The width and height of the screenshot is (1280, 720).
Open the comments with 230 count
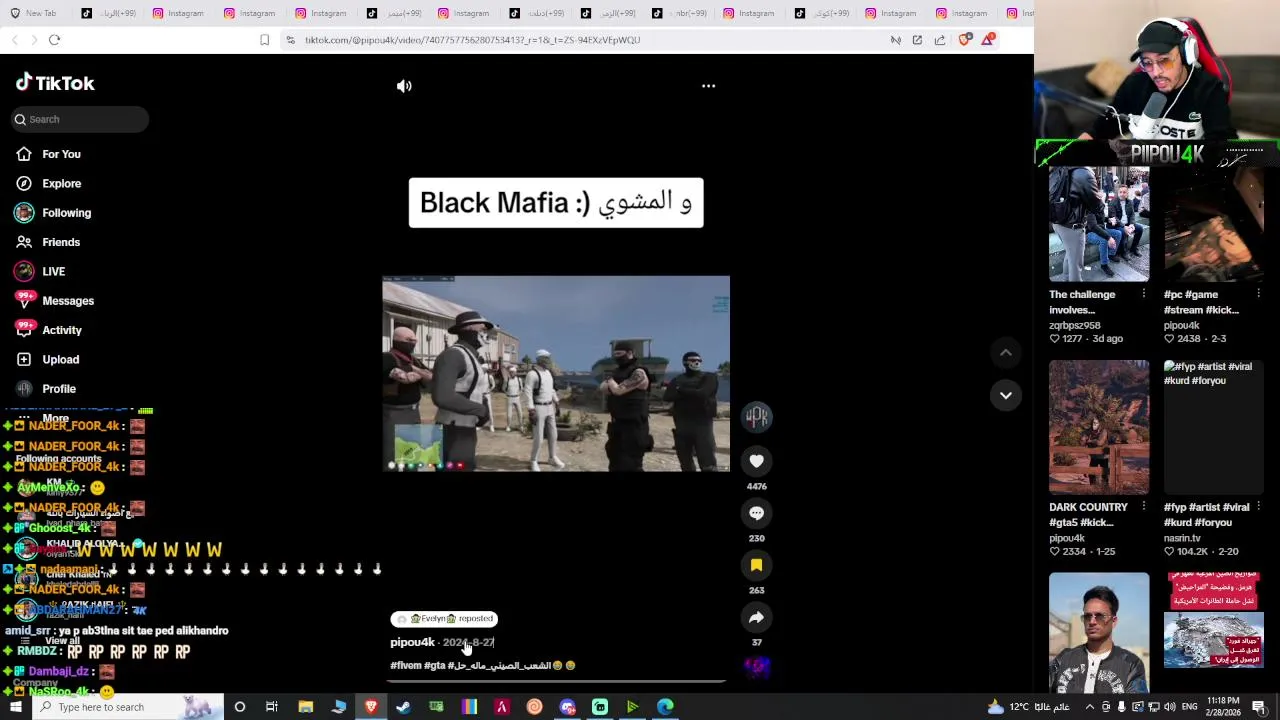(756, 513)
